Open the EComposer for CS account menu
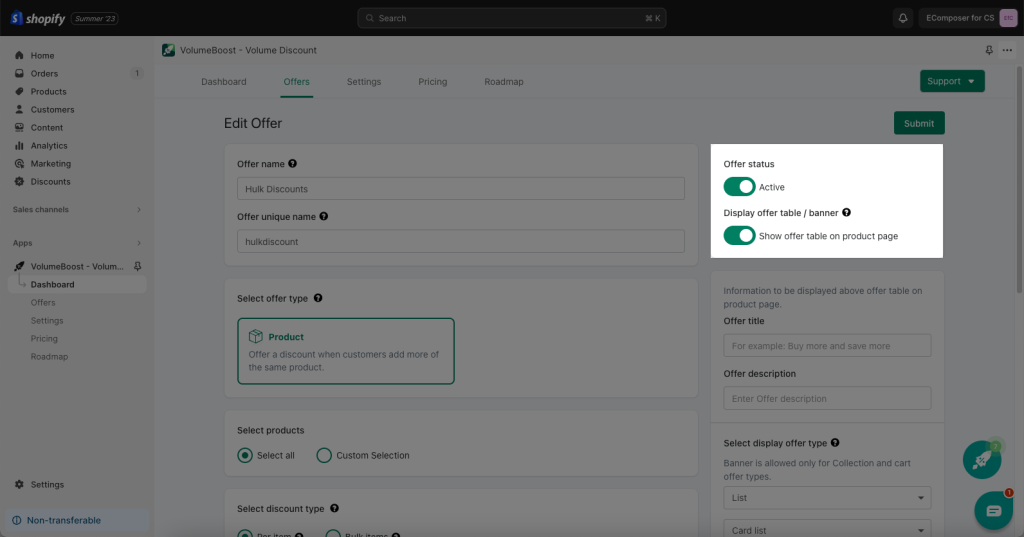The height and width of the screenshot is (537, 1024). point(969,18)
